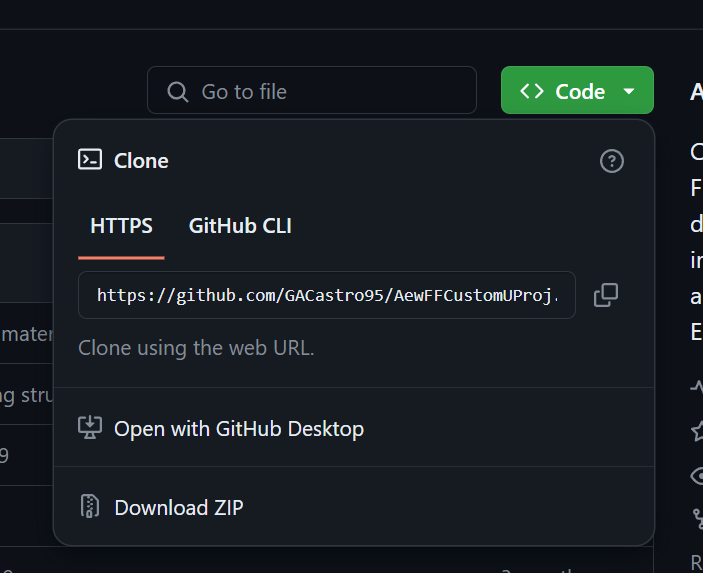Choose Open with GitHub Desktop
The height and width of the screenshot is (573, 703).
coord(354,429)
